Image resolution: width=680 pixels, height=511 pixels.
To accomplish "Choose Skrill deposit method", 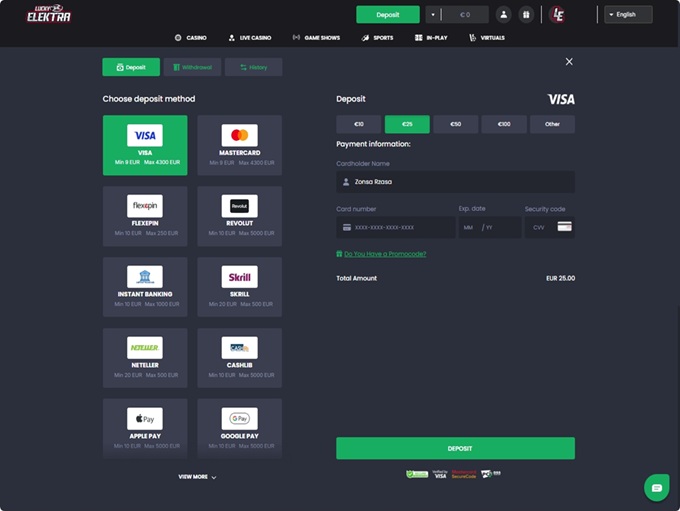I will (x=239, y=287).
